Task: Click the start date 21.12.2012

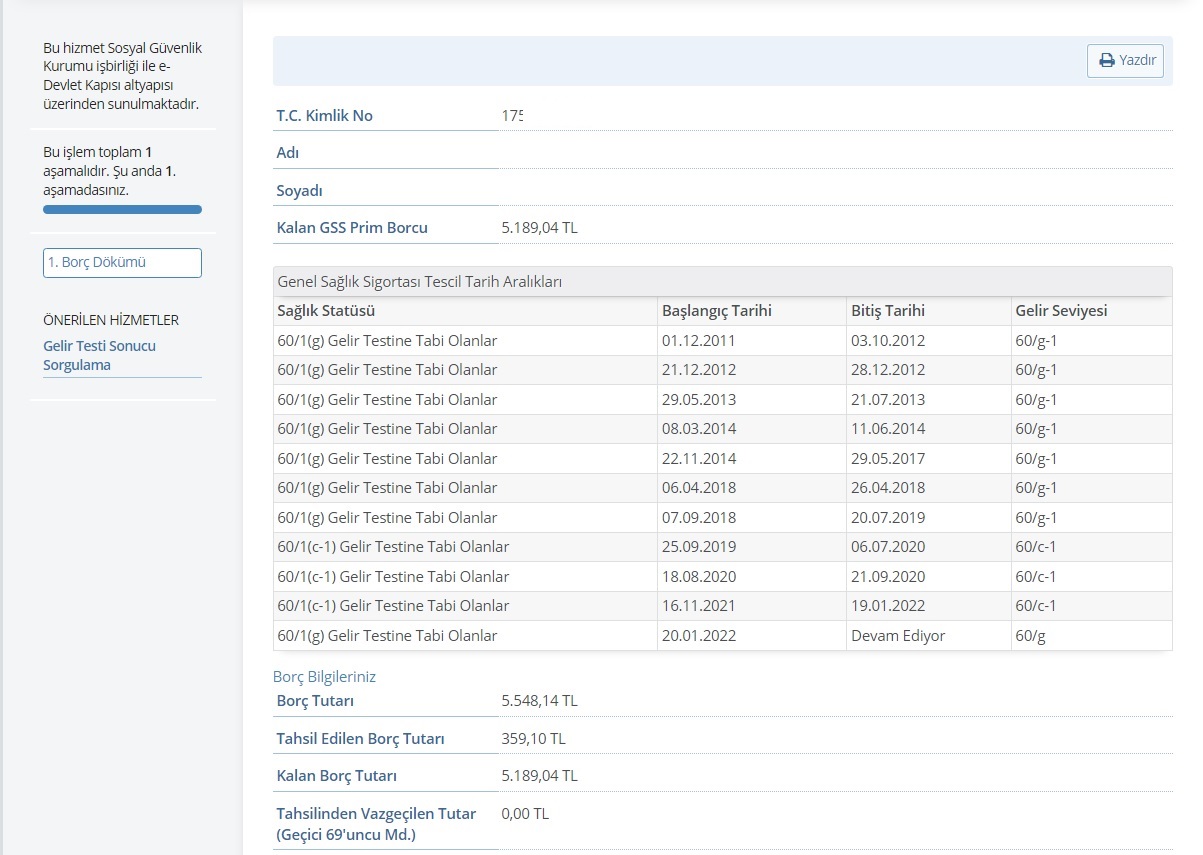Action: click(x=699, y=370)
